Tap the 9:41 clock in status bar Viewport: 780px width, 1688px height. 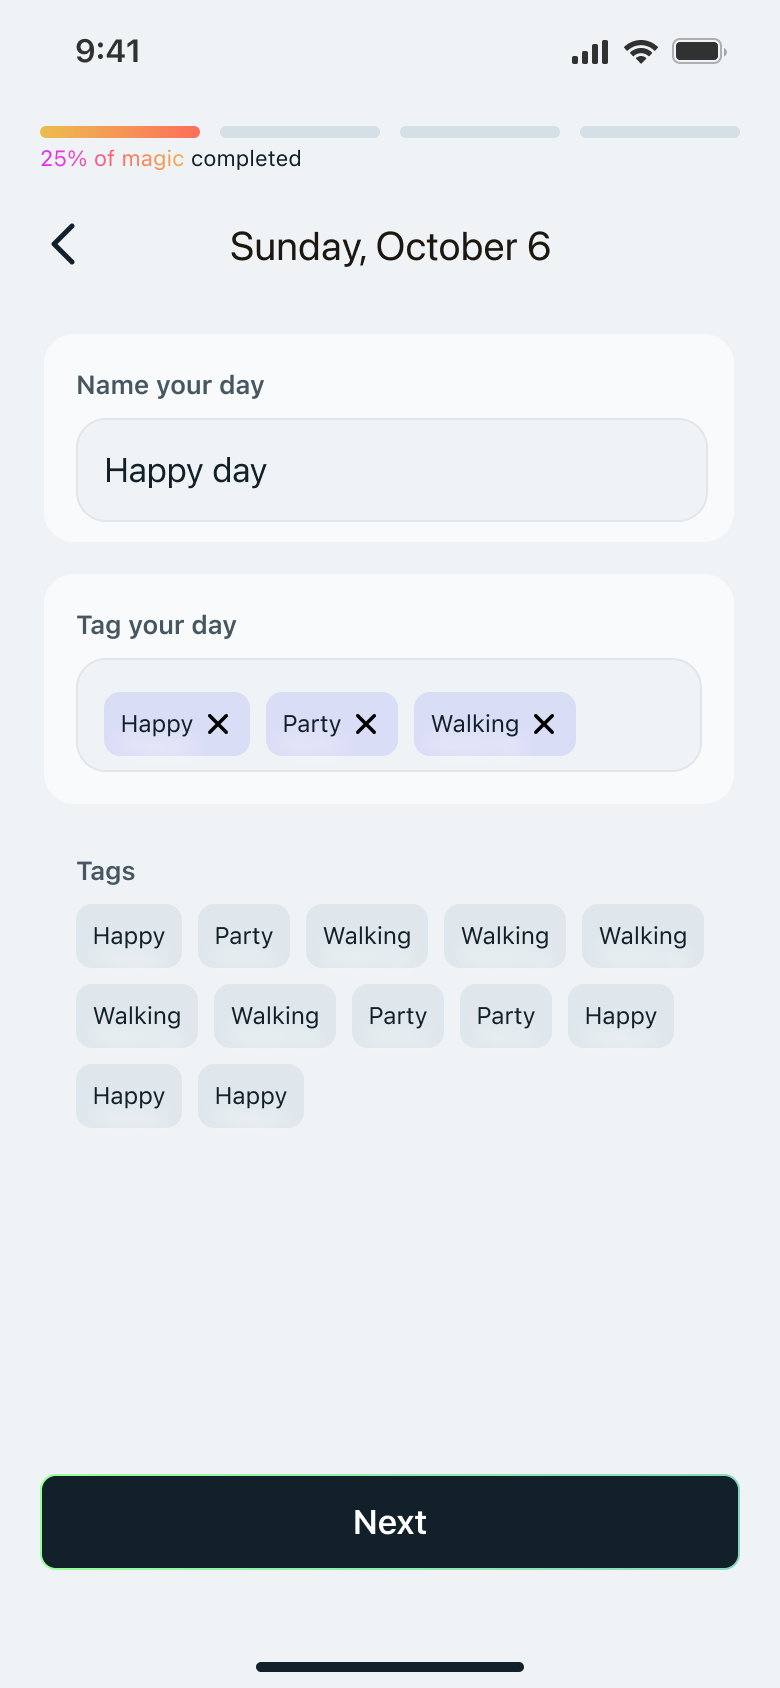pyautogui.click(x=108, y=51)
